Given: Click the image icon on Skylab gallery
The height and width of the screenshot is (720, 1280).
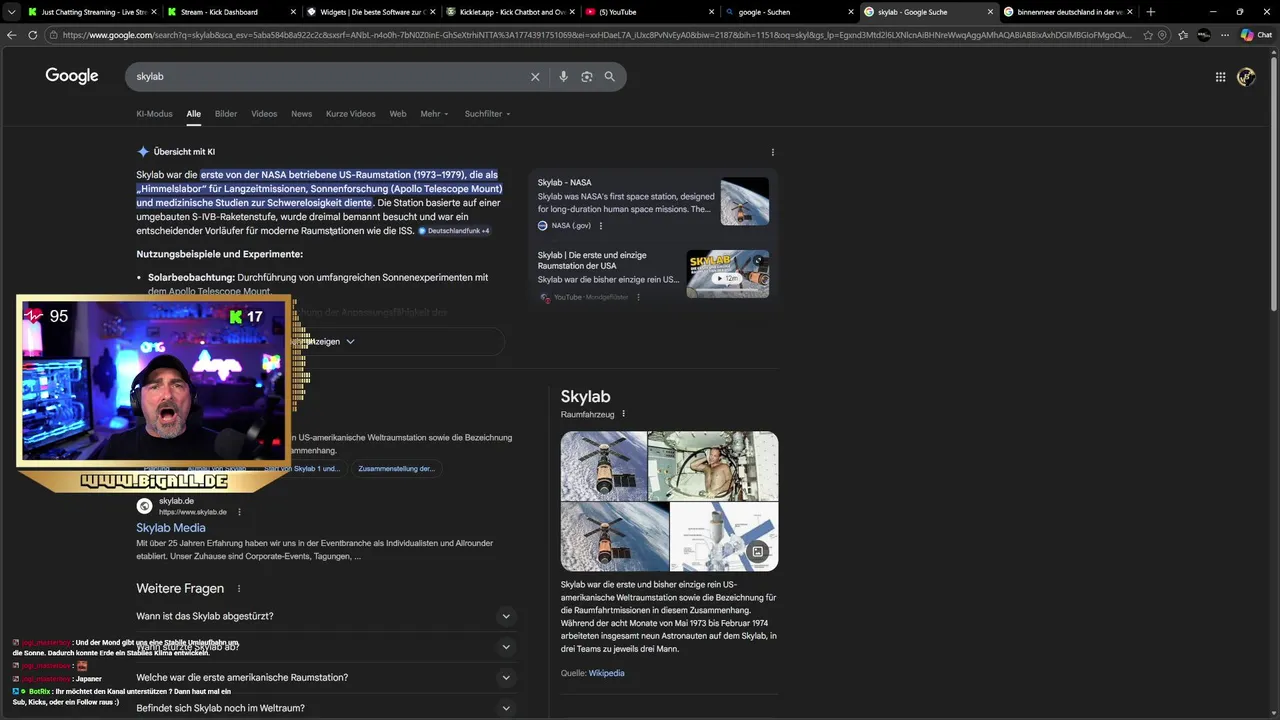Looking at the screenshot, I should 757,551.
